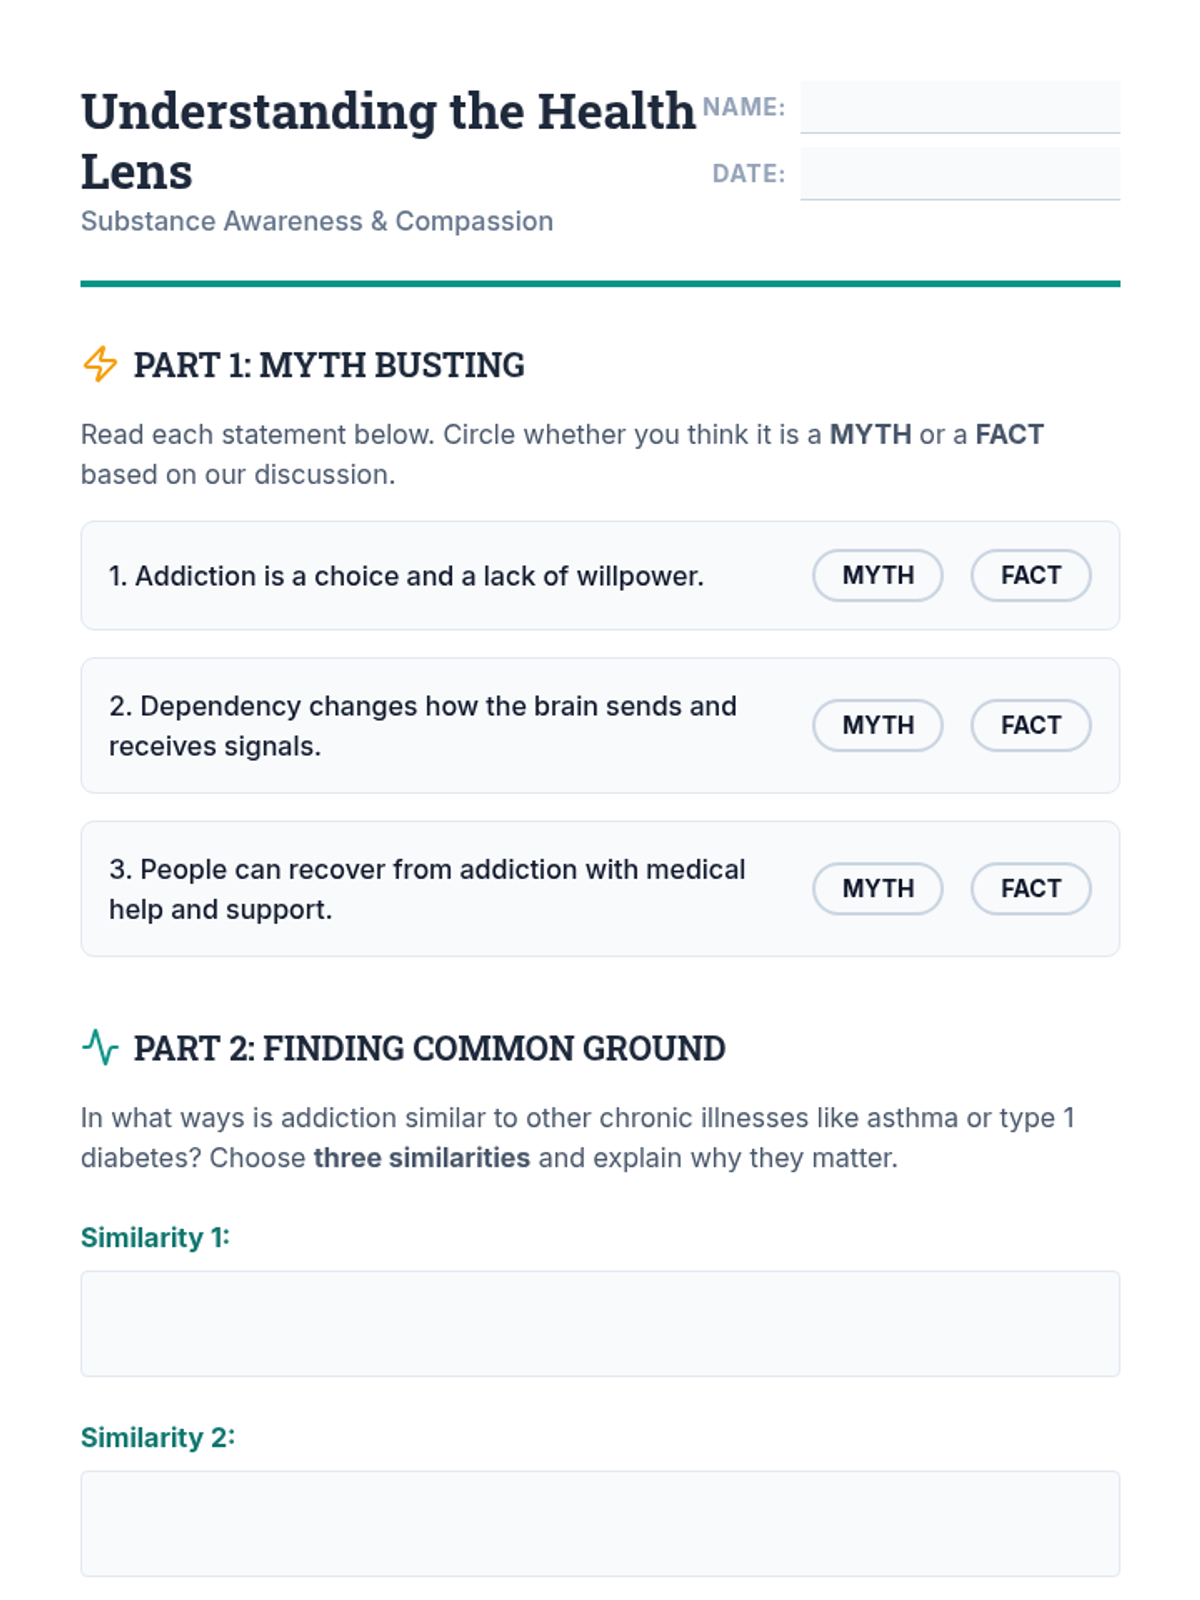Screen dimensions: 1200x1600
Task: Click the pulse icon beside Part 2
Action: [x=100, y=1047]
